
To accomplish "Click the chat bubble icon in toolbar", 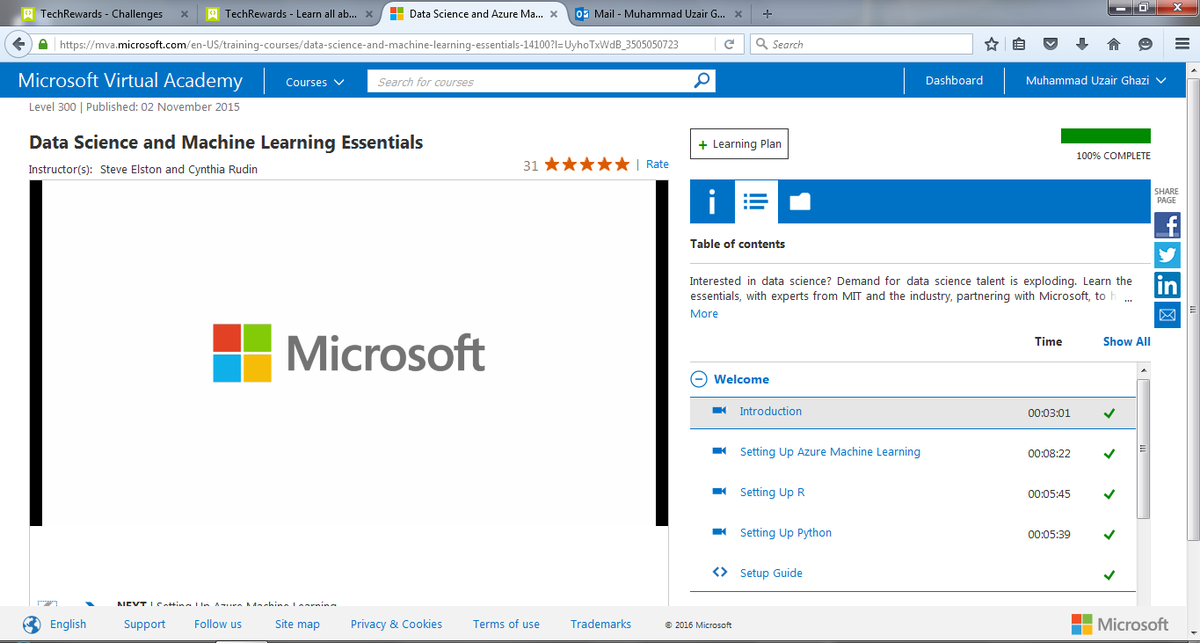I will point(1145,45).
